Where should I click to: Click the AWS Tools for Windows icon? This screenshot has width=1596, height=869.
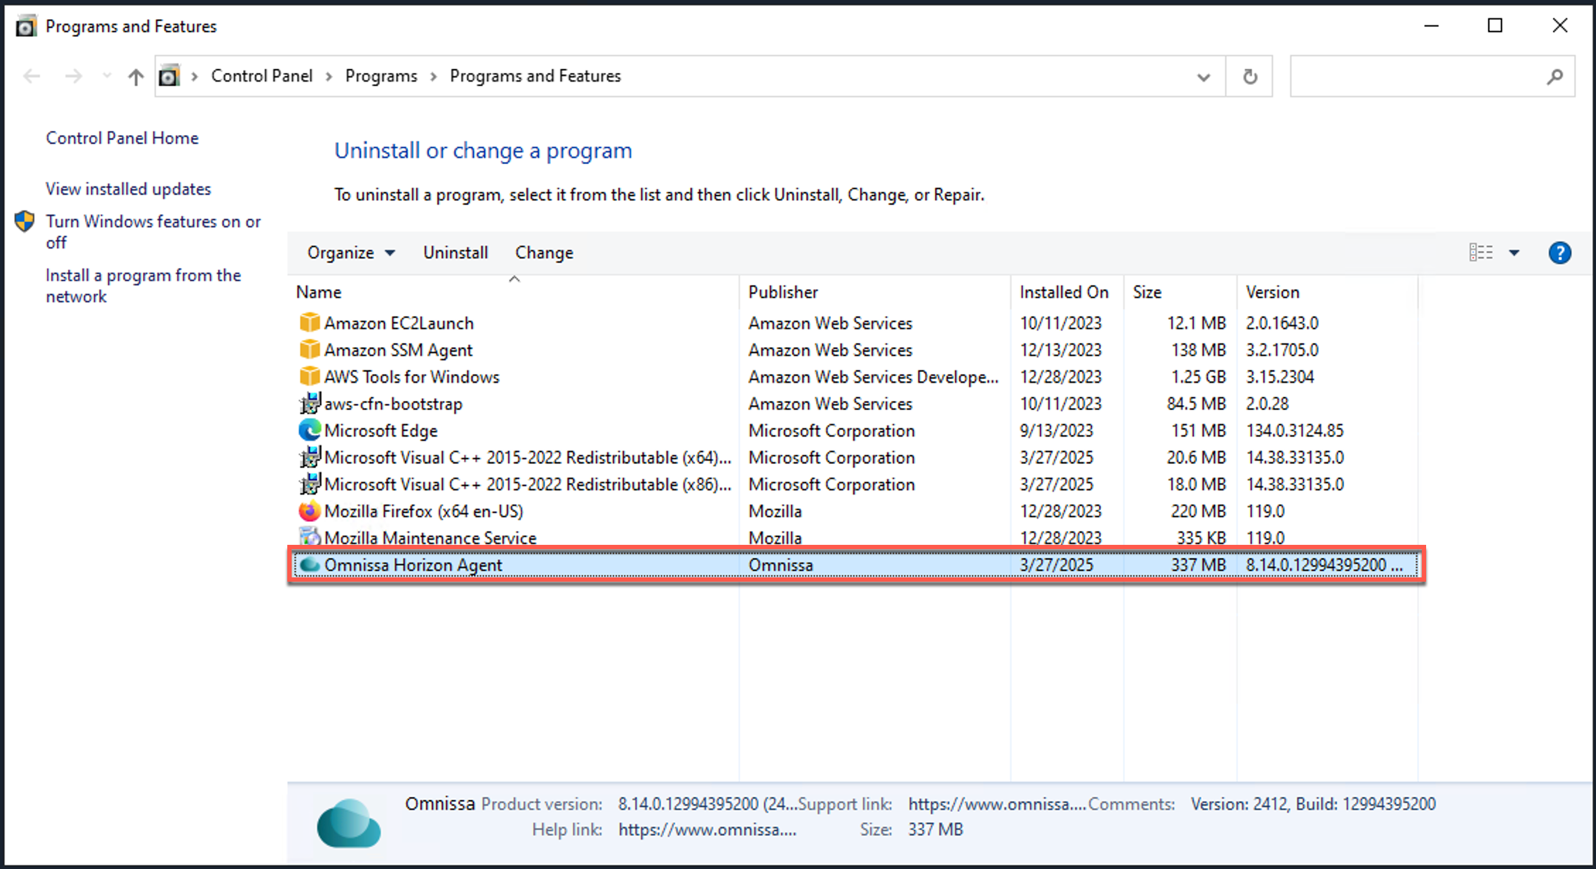[x=310, y=377]
